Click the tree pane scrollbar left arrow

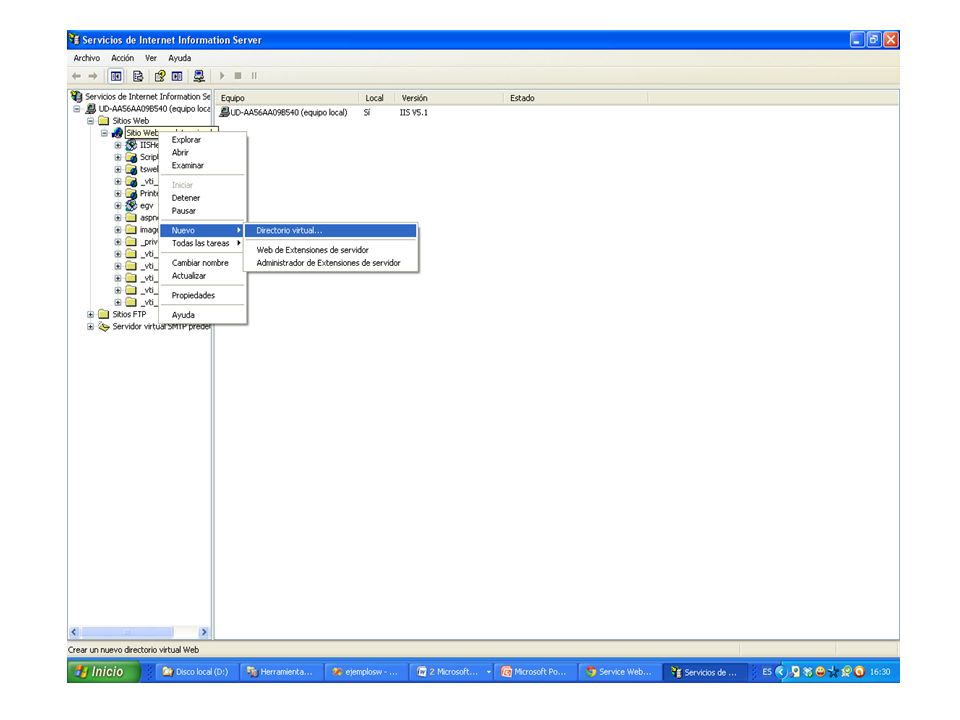pos(74,632)
